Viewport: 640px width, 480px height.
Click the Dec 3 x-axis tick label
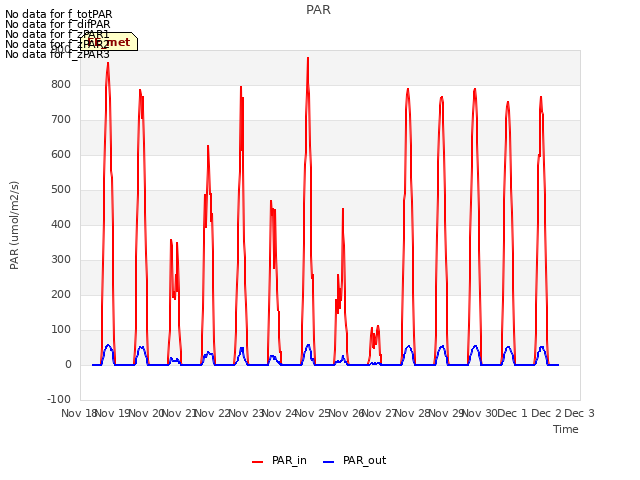(x=579, y=413)
